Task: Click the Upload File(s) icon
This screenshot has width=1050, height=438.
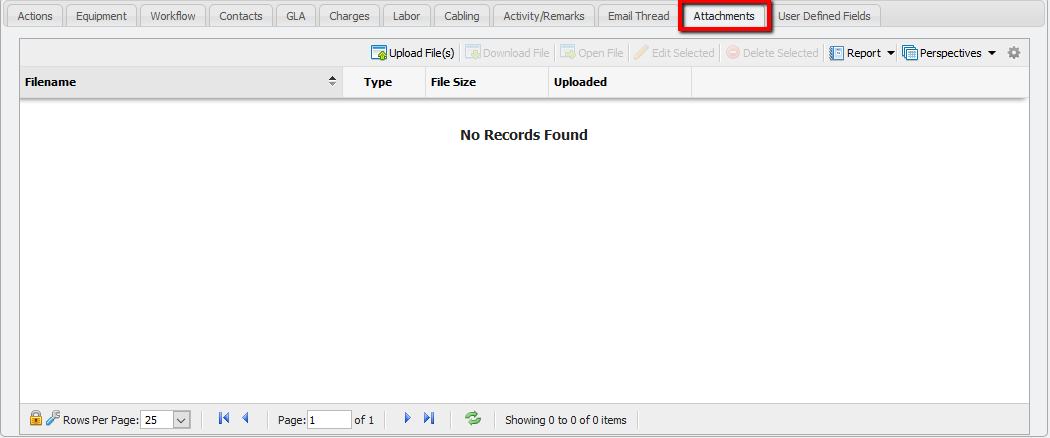Action: pyautogui.click(x=379, y=53)
